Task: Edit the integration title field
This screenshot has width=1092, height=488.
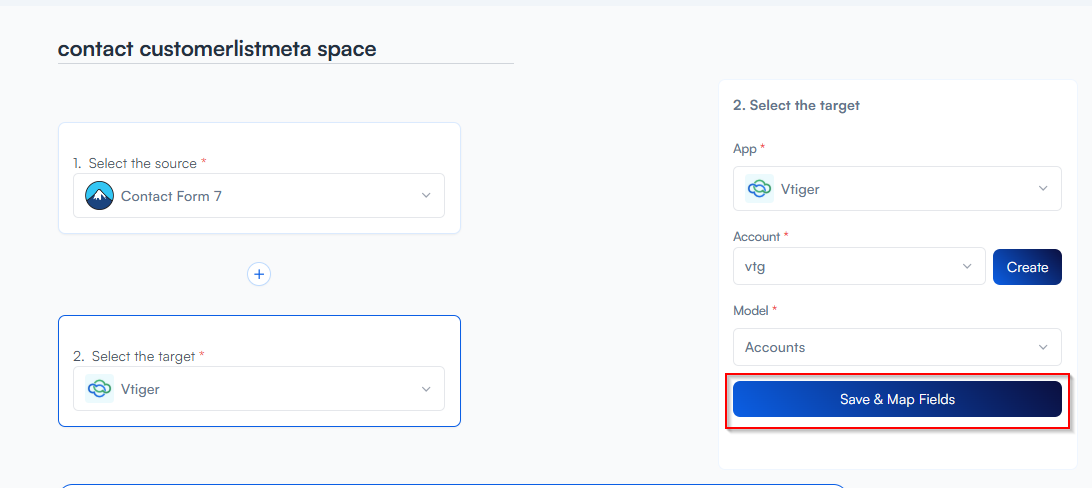Action: coord(285,49)
